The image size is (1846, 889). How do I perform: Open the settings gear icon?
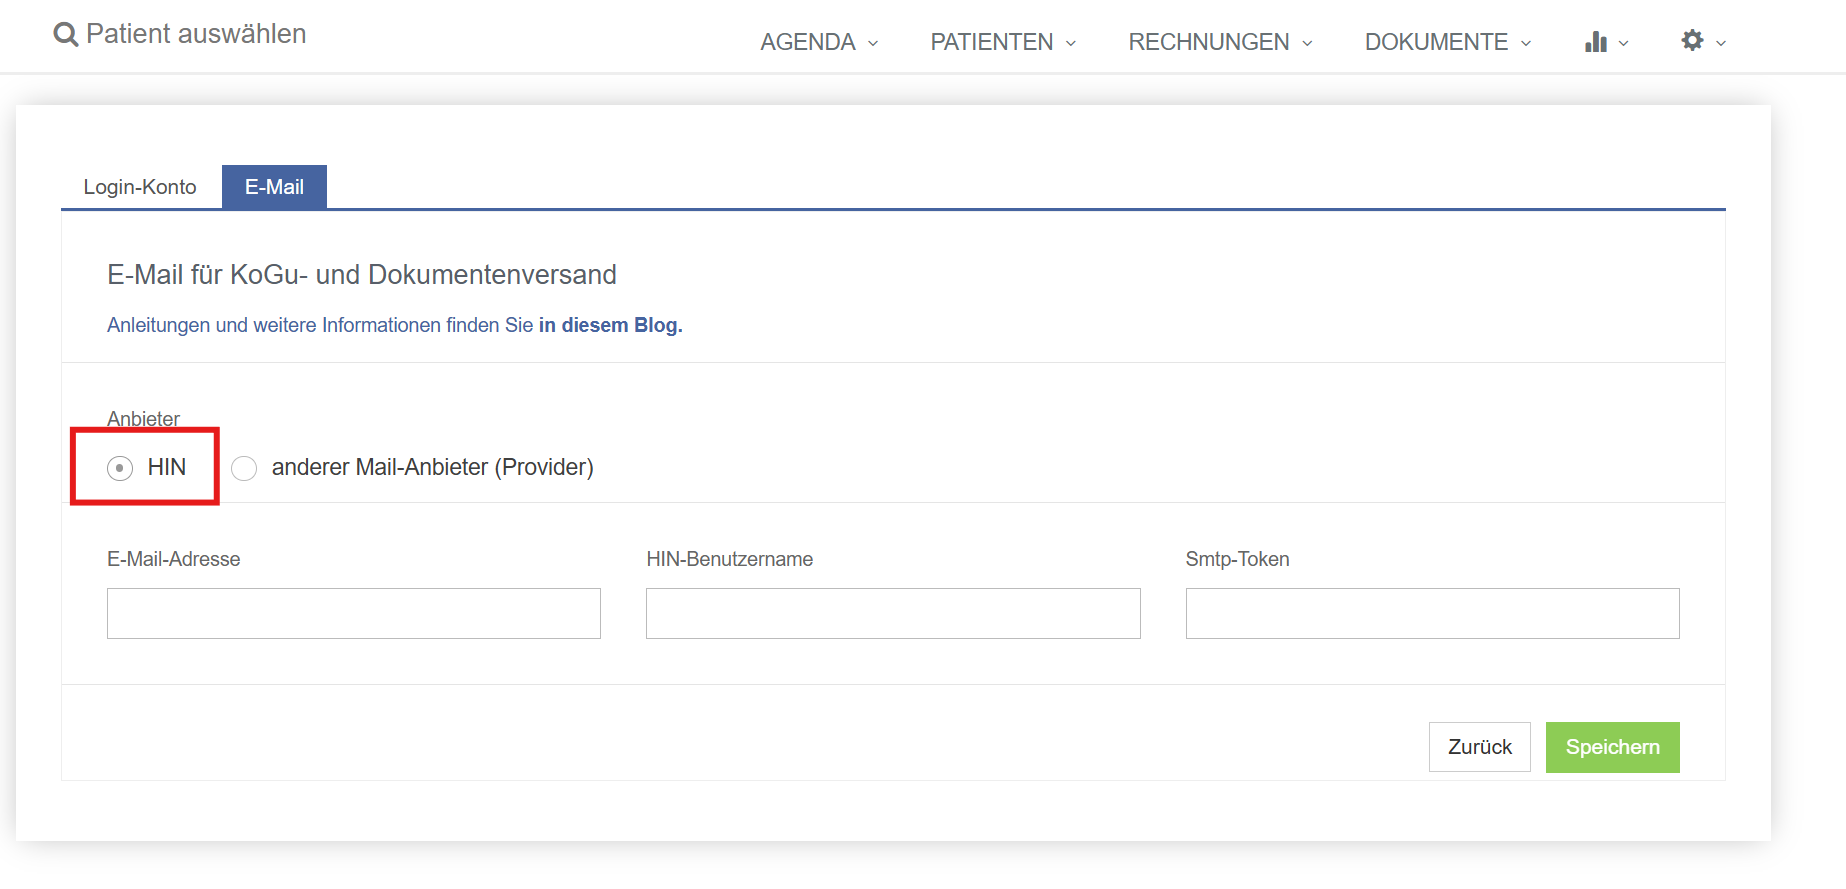point(1692,41)
